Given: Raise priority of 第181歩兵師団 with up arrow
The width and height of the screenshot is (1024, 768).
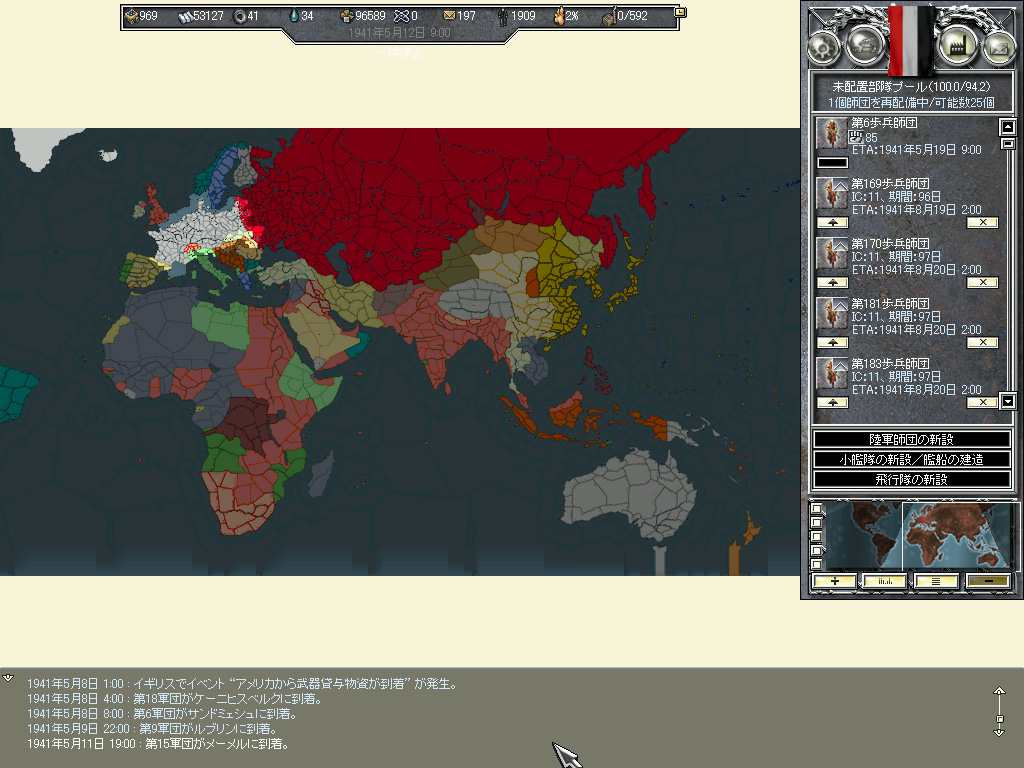Looking at the screenshot, I should (x=833, y=343).
